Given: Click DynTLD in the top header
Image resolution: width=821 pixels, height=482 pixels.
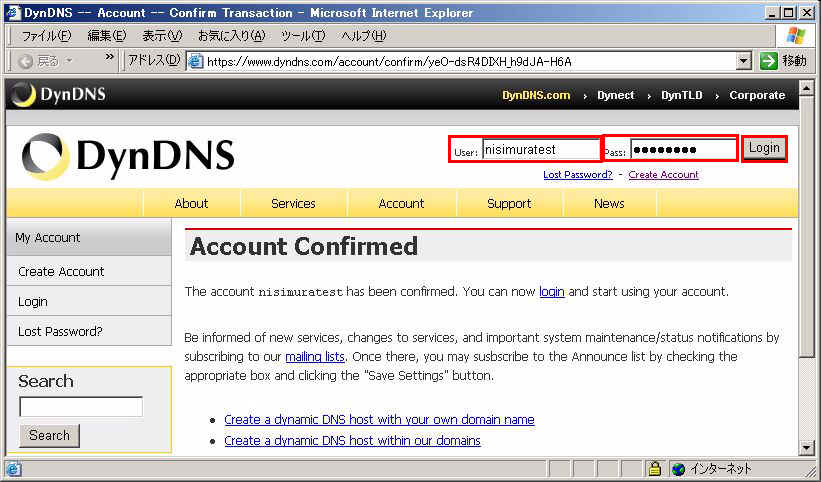Looking at the screenshot, I should tap(682, 95).
